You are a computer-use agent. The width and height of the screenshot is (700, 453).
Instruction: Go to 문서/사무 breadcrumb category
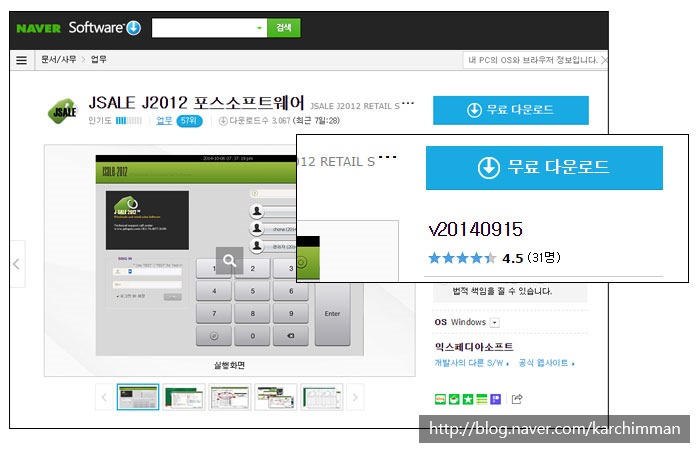(58, 59)
